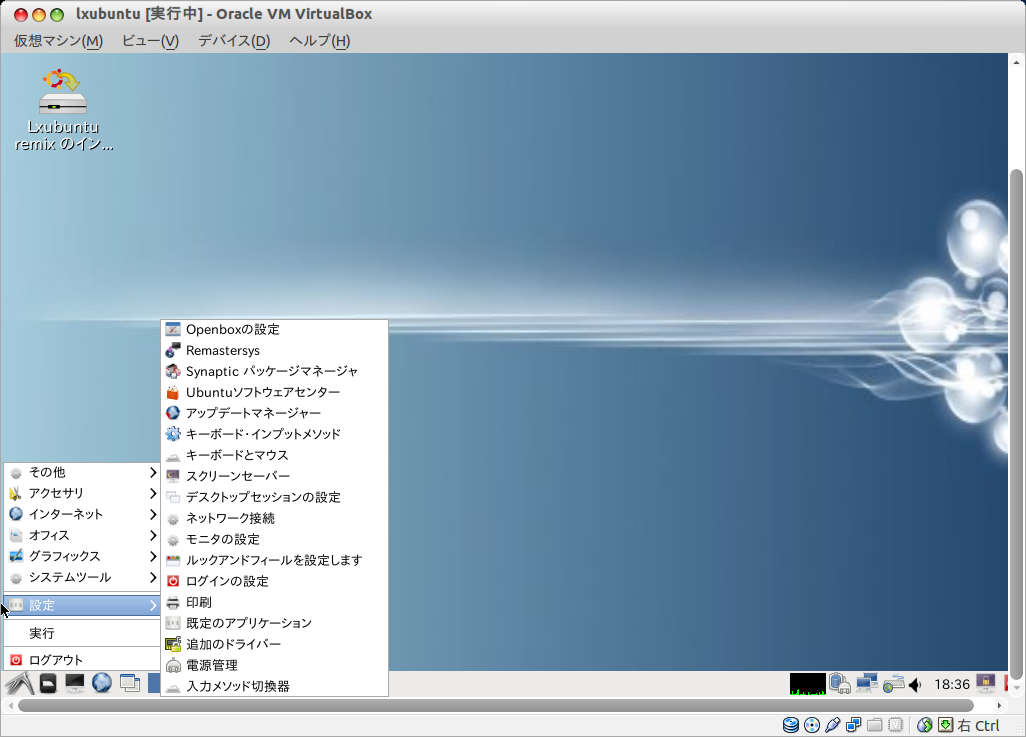Viewport: 1026px width, 737px height.
Task: Click keyboard capture green arrow indicator
Action: click(x=946, y=725)
